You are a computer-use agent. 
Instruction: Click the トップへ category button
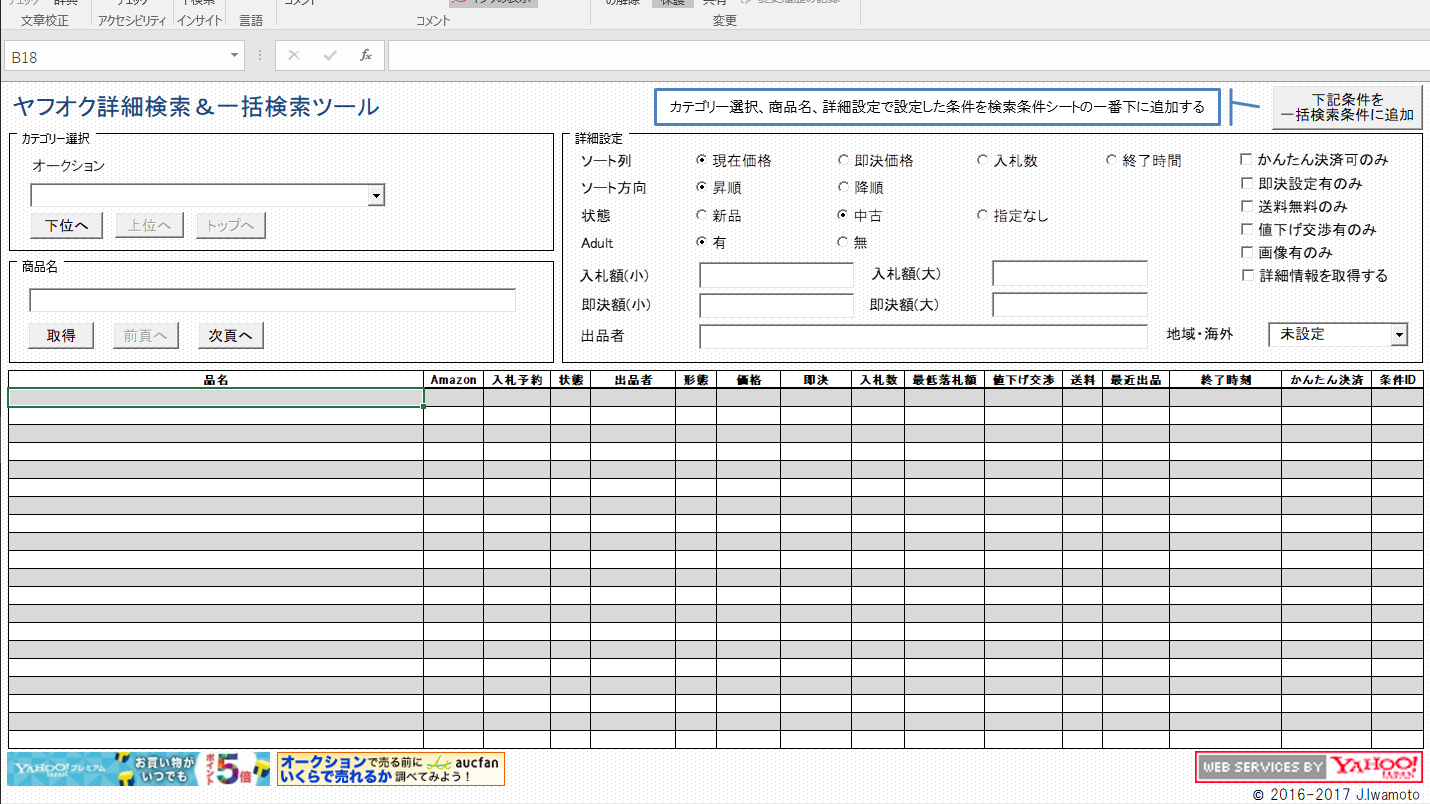(231, 226)
